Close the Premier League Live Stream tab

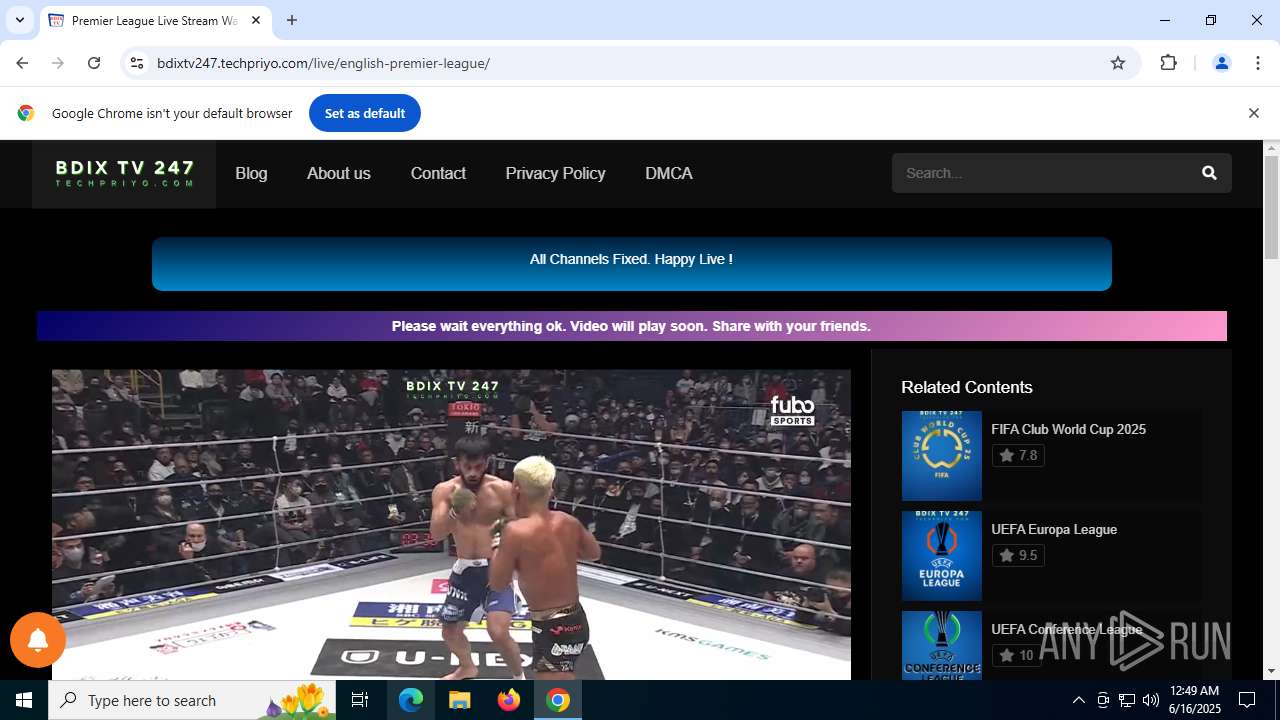coord(256,20)
